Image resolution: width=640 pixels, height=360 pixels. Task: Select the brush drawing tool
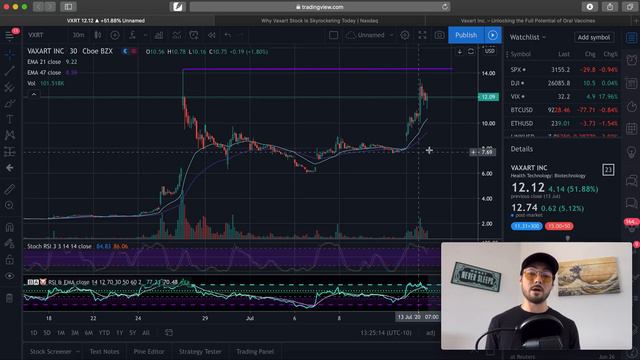(9, 103)
